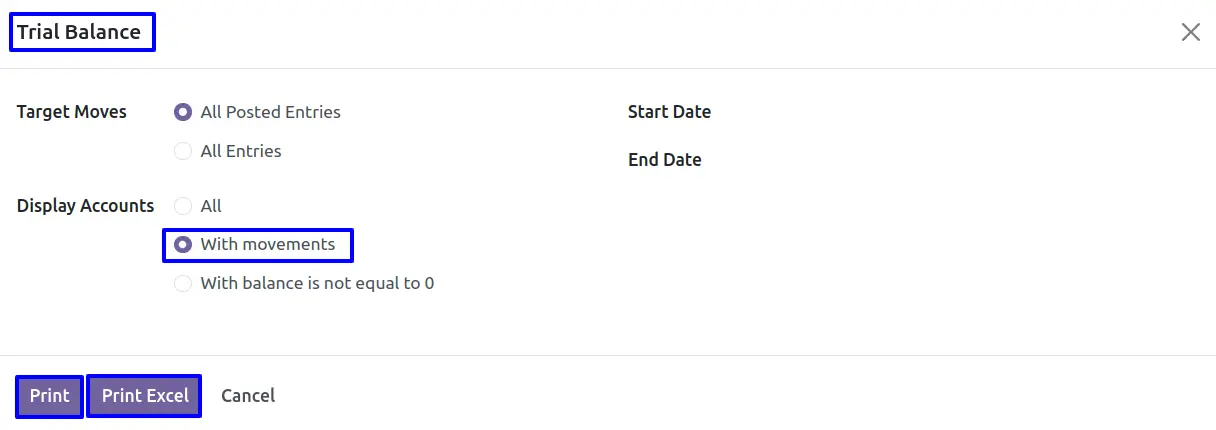Viewport: 1216px width, 430px height.
Task: Close the Trial Balance dialog
Action: point(1190,32)
